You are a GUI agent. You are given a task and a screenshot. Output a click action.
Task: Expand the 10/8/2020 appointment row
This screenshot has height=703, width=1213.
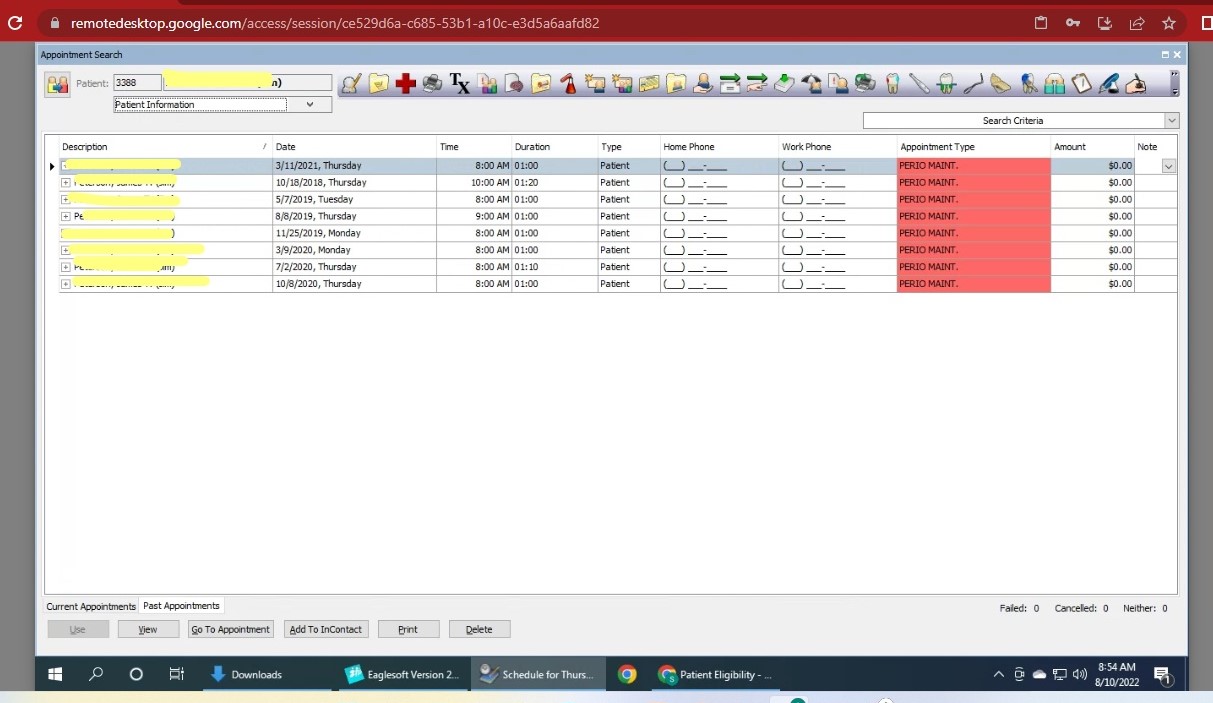pos(66,284)
